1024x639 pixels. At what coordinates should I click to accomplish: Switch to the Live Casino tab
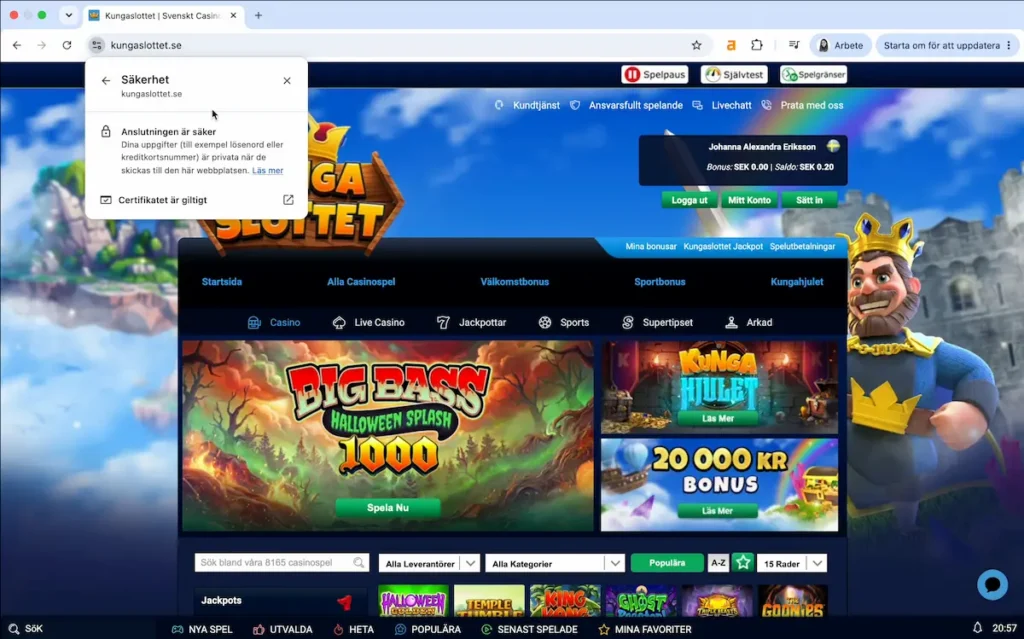(x=369, y=322)
